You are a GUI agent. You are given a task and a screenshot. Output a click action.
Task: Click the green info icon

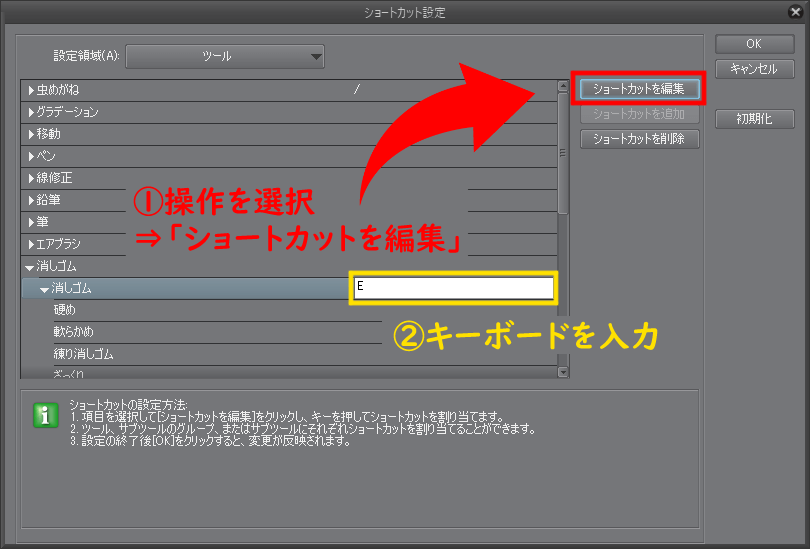click(x=45, y=415)
